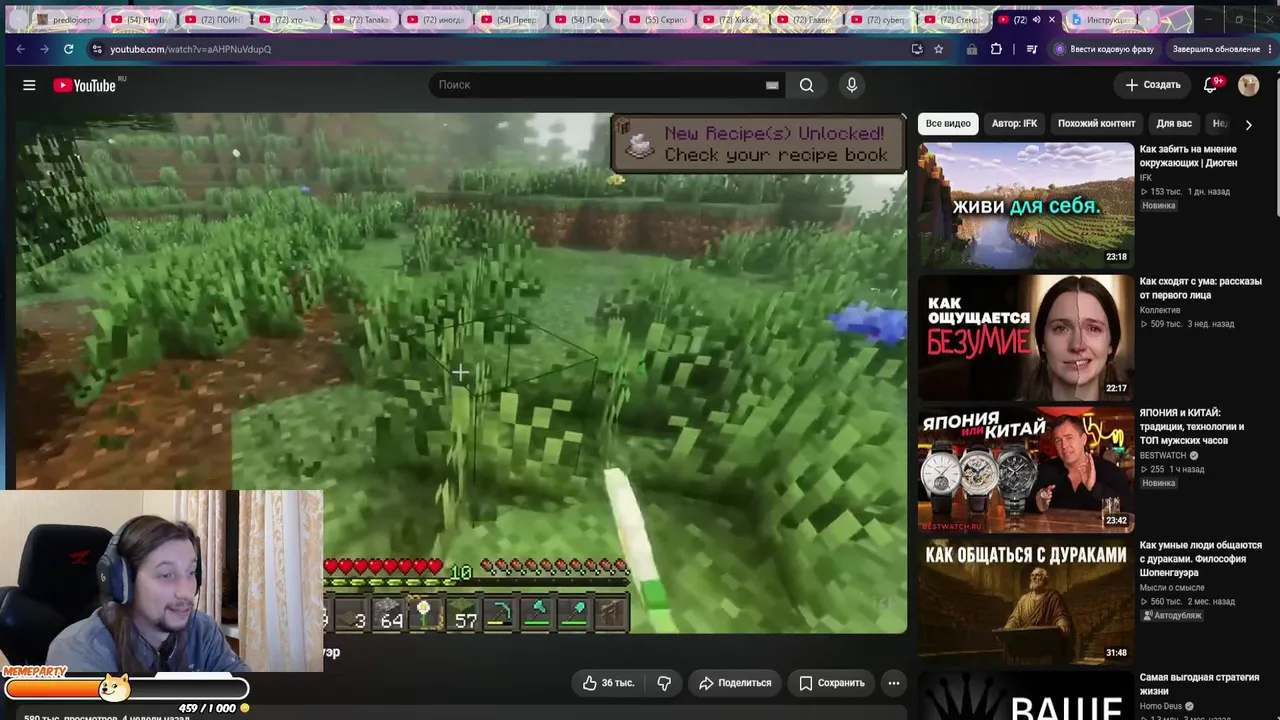
Task: Open browser extensions puzzle icon
Action: 996,49
